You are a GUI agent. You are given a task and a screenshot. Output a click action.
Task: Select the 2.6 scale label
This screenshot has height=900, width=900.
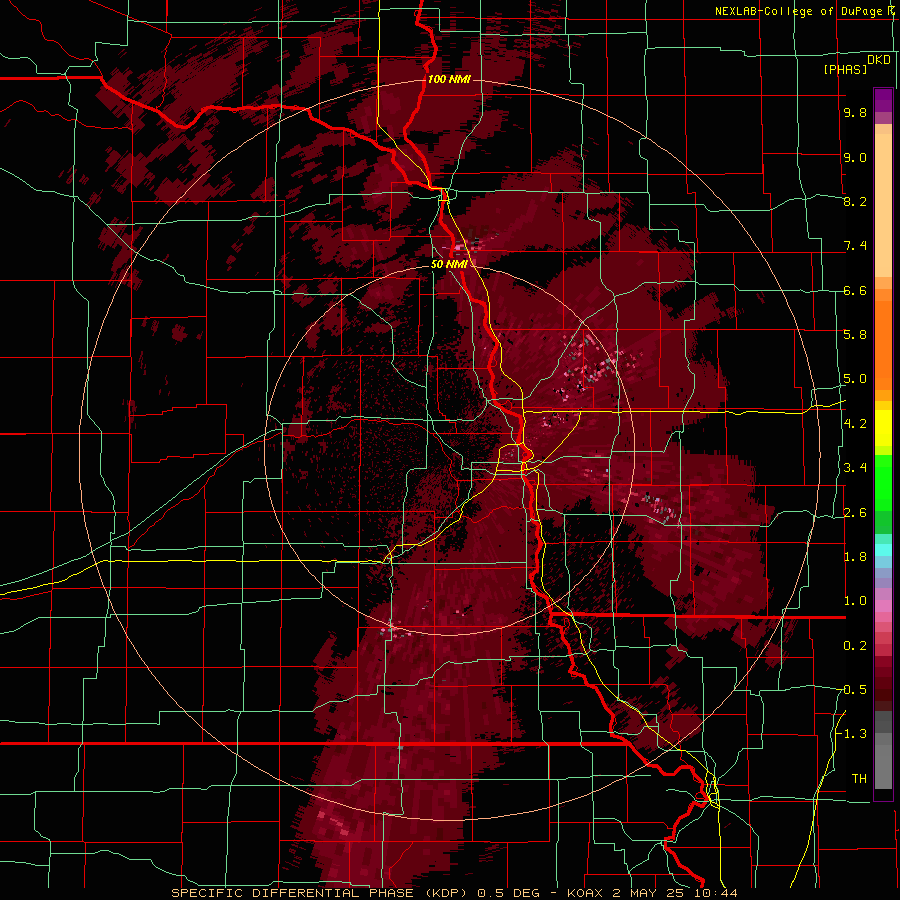tap(855, 513)
